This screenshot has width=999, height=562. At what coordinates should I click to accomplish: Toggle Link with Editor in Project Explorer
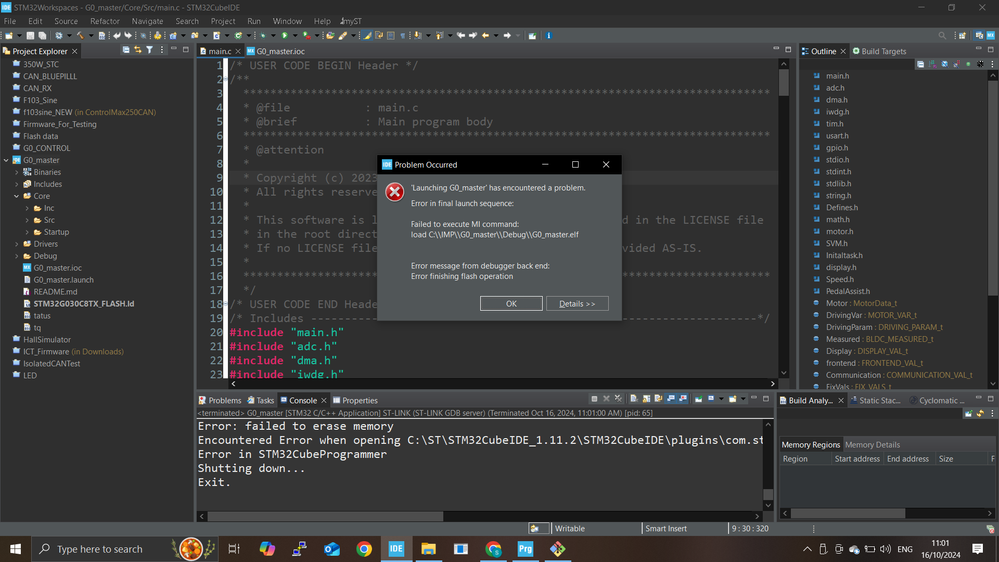point(137,50)
